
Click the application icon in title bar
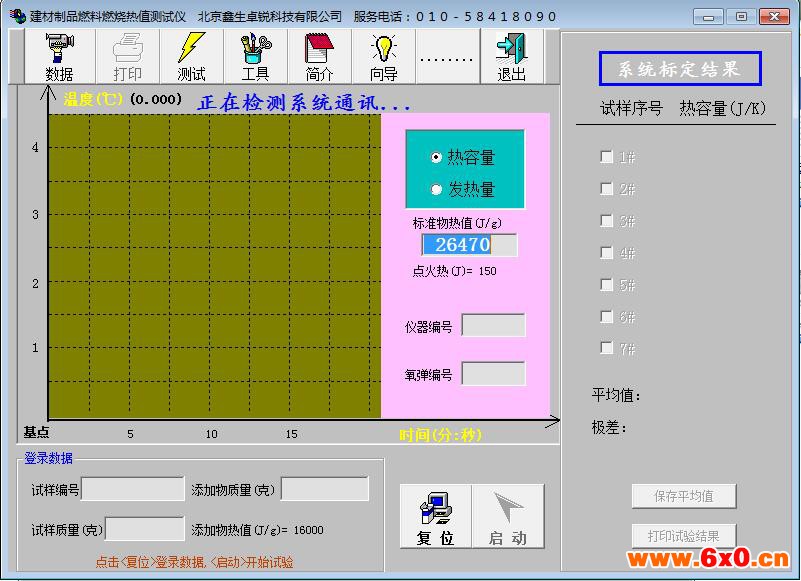[x=18, y=16]
